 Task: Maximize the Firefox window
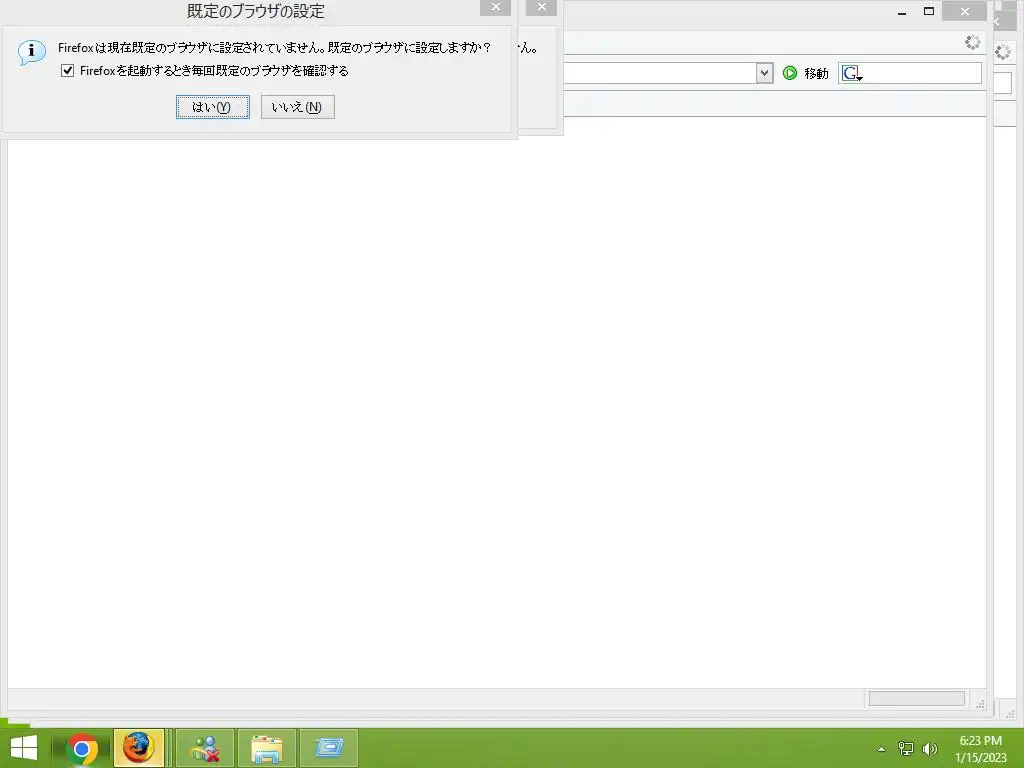pyautogui.click(x=929, y=12)
